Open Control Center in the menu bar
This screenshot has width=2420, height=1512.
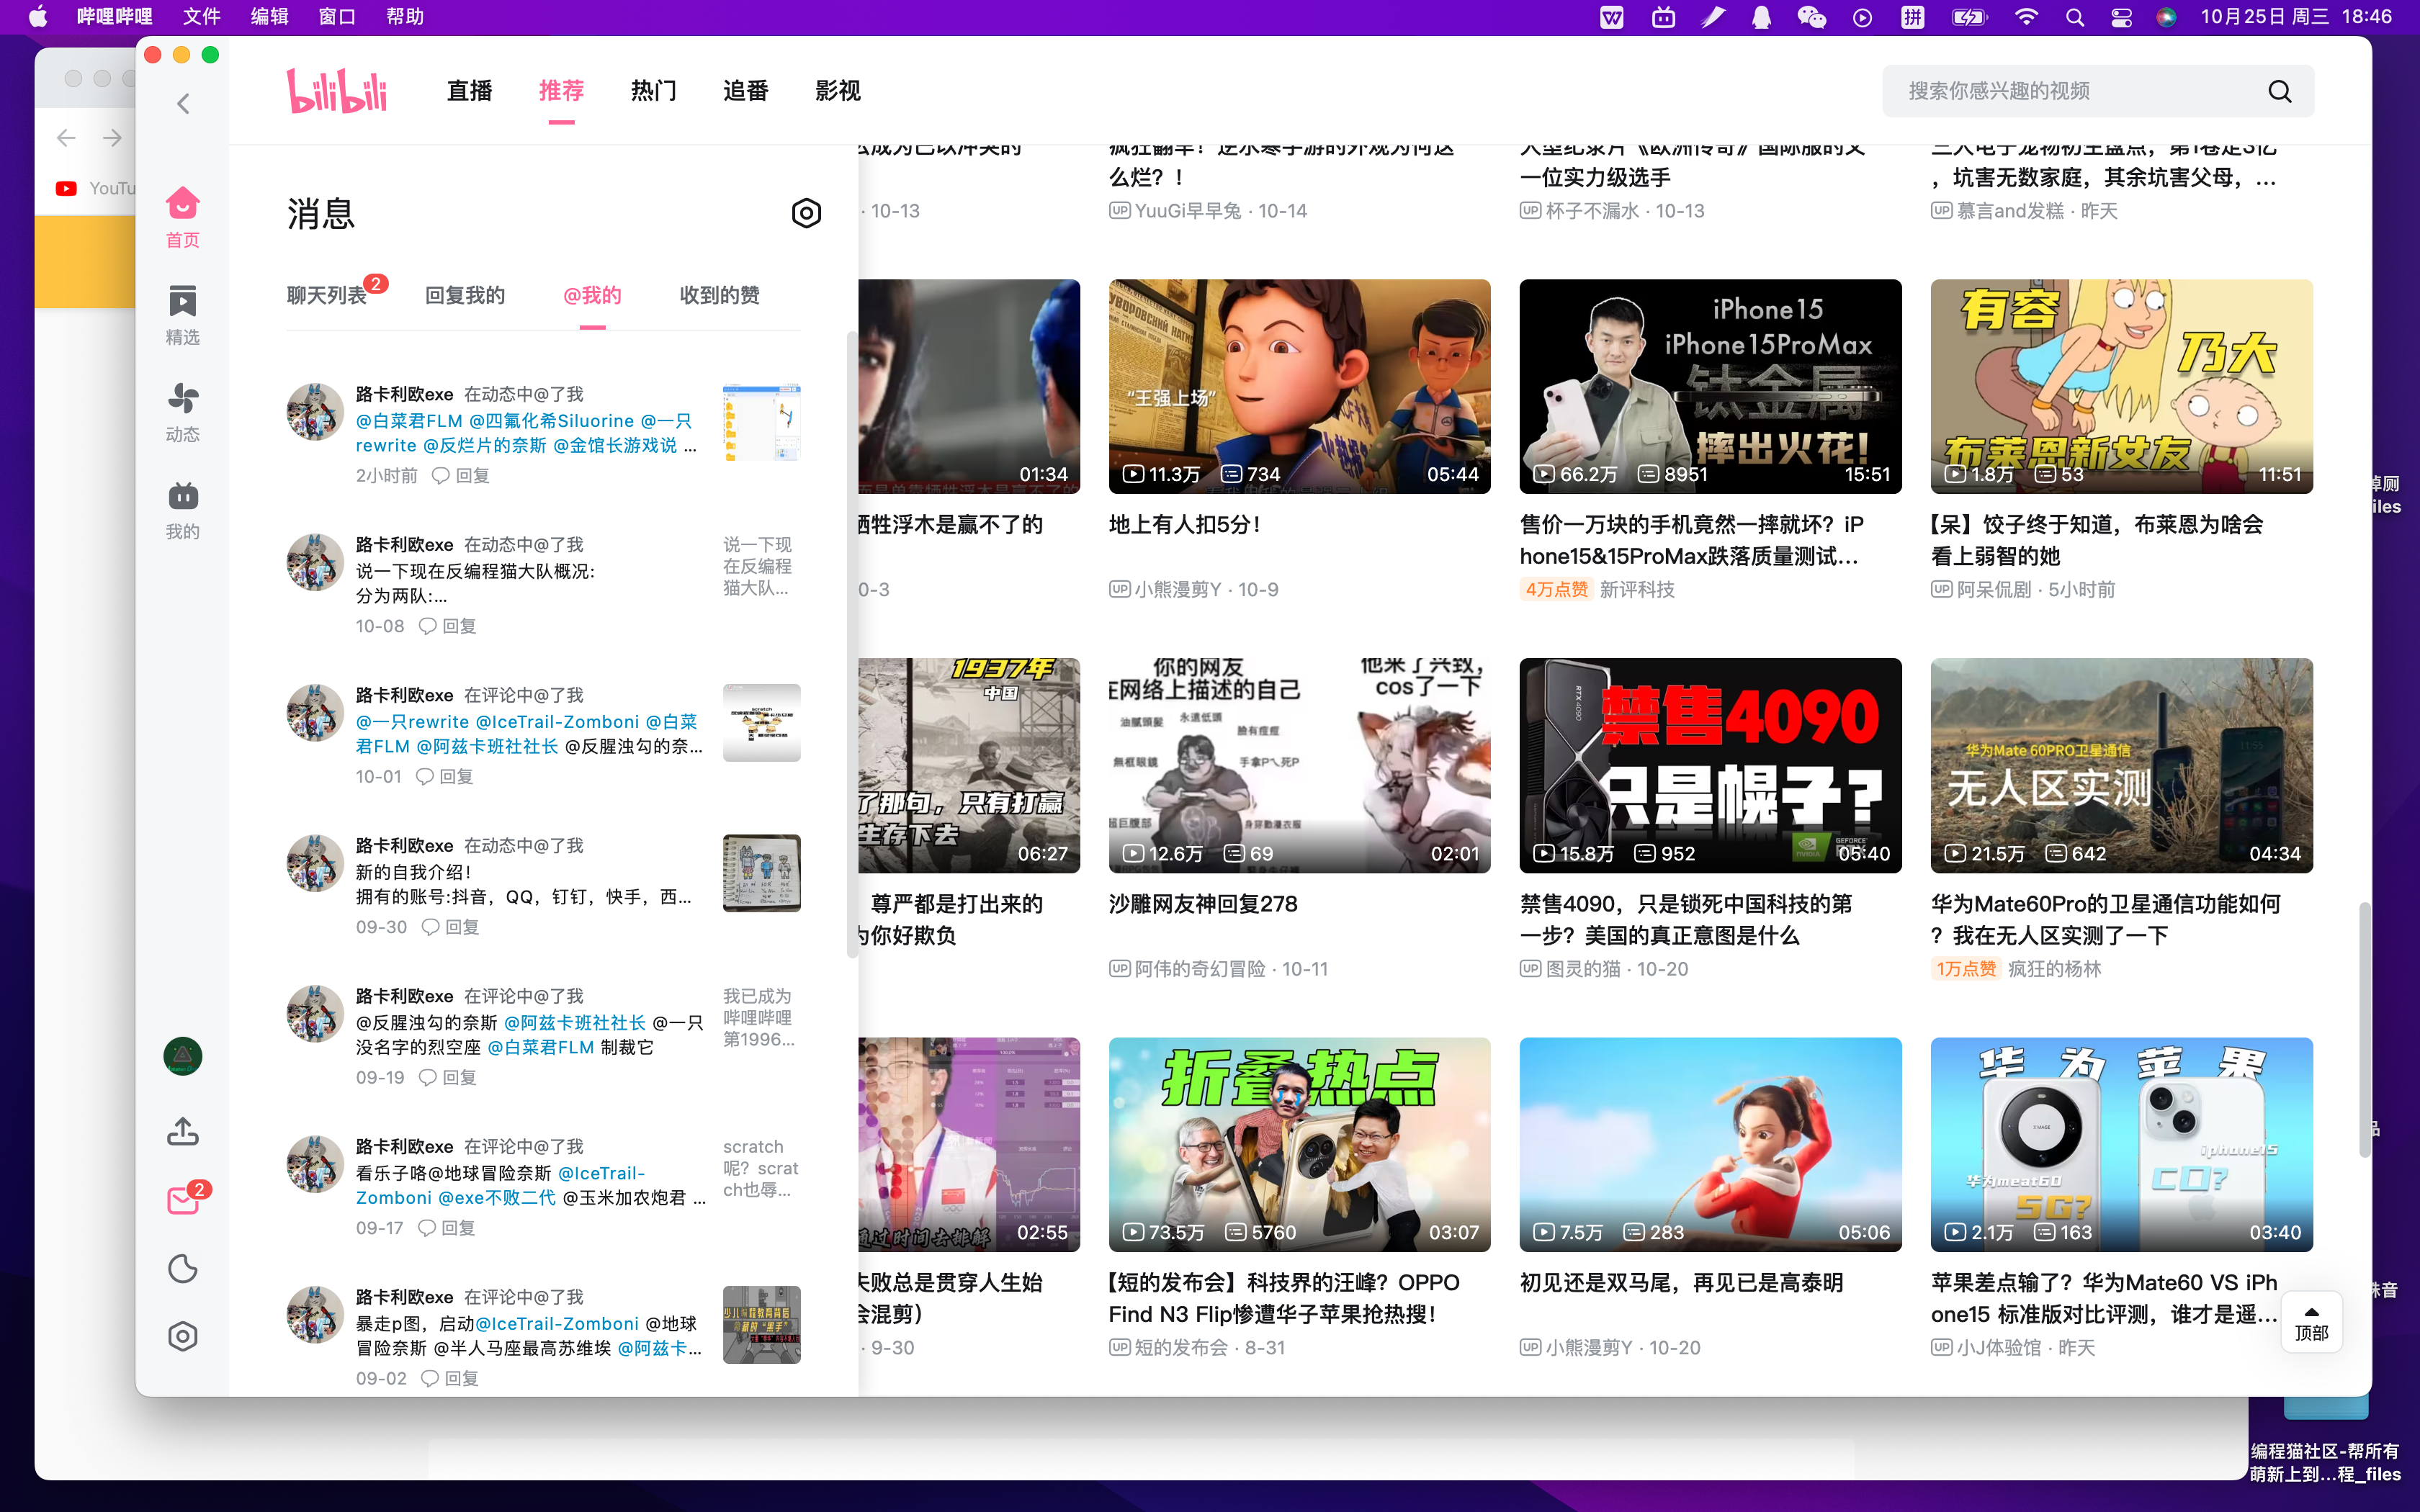coord(2121,17)
